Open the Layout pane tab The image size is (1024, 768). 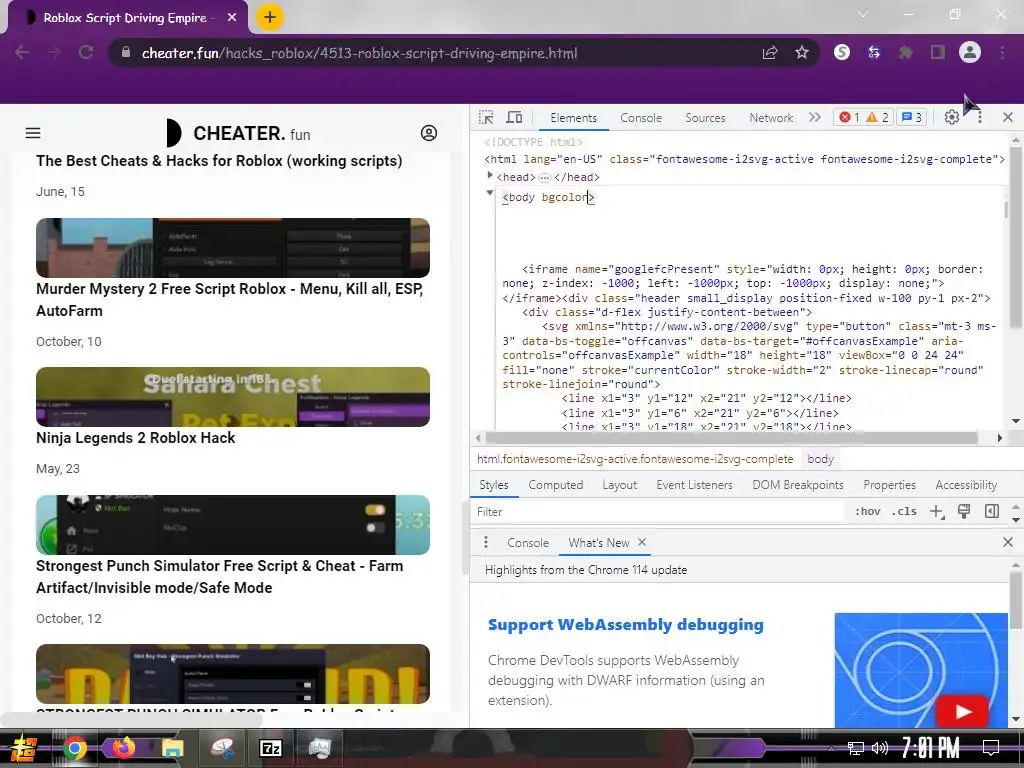[619, 485]
